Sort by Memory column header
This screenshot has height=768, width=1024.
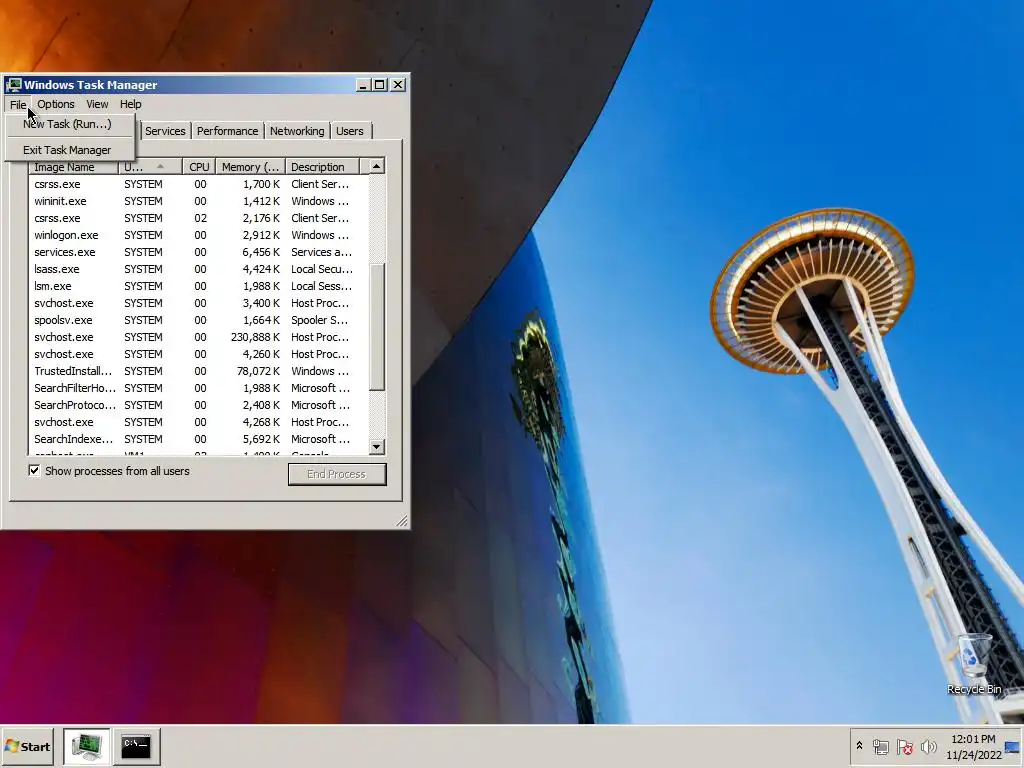tap(250, 167)
